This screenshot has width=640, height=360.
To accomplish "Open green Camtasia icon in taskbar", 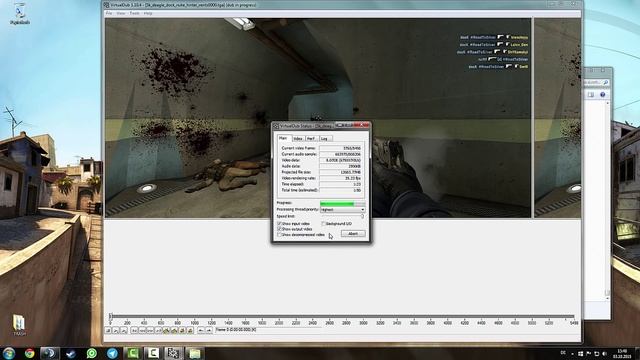I will click(x=133, y=353).
